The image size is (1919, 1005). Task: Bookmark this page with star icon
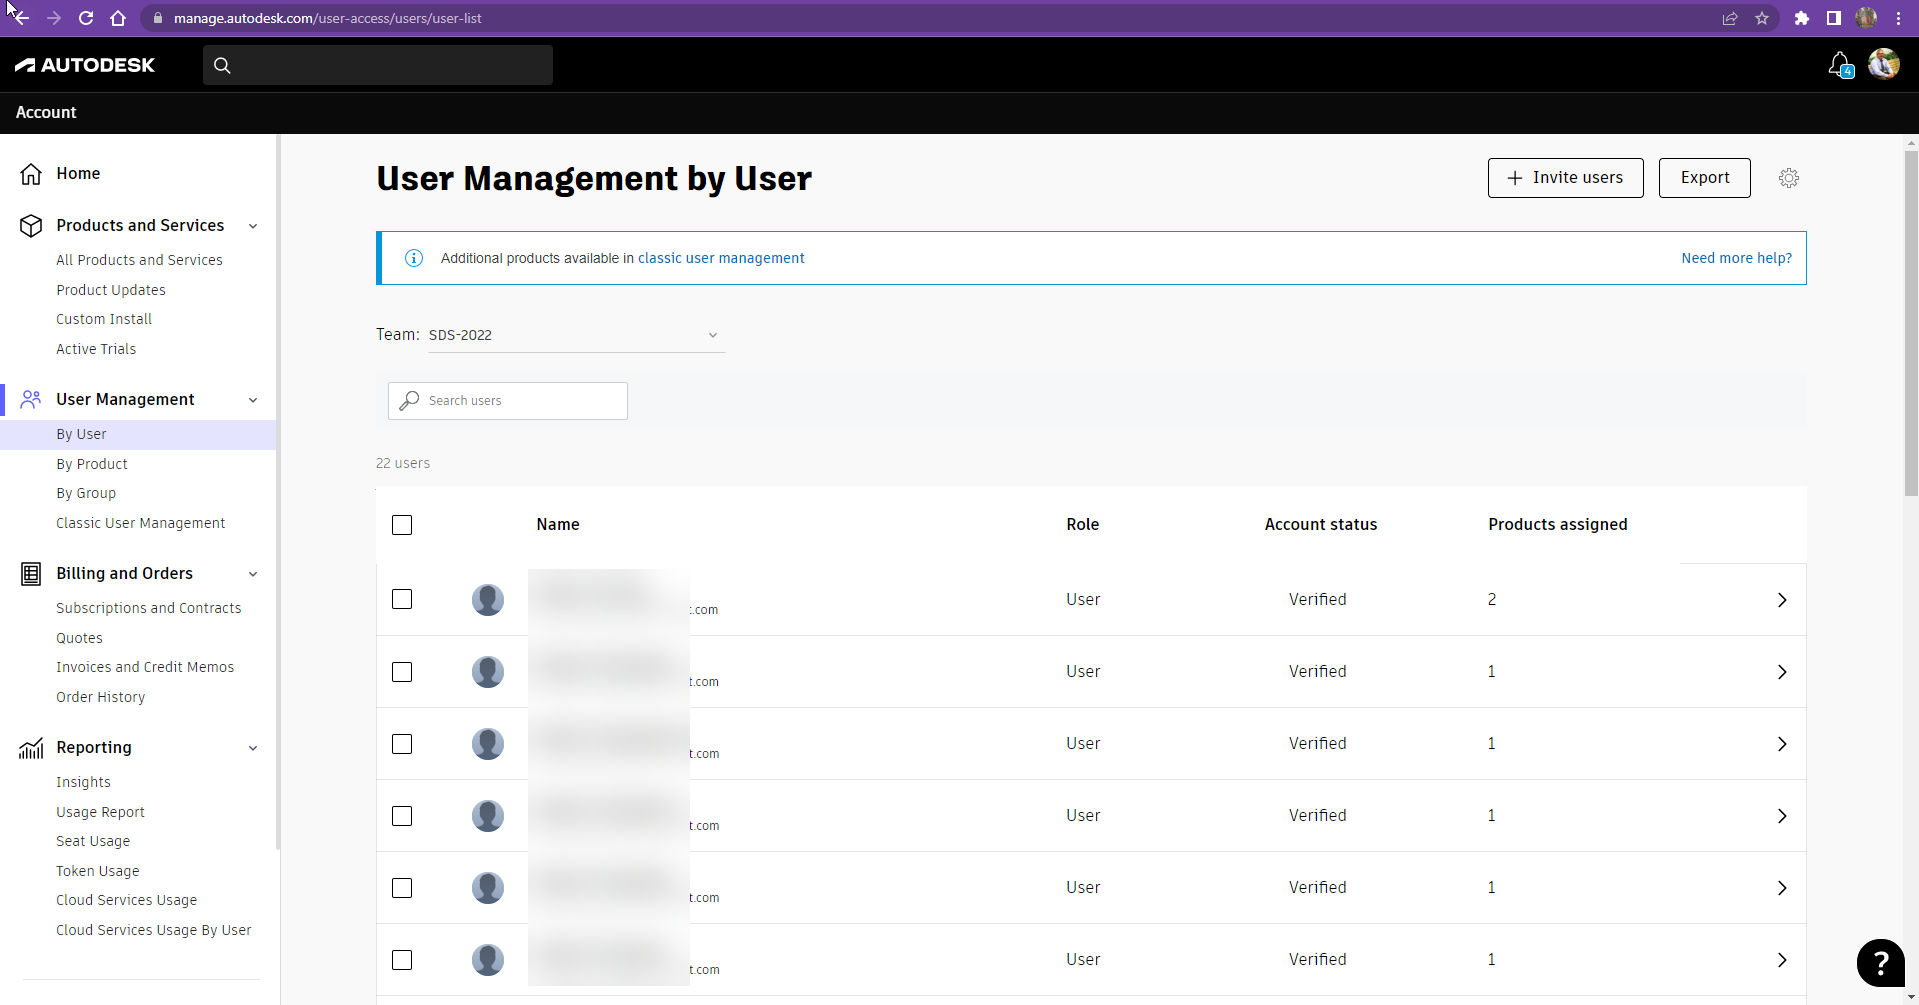(1762, 18)
